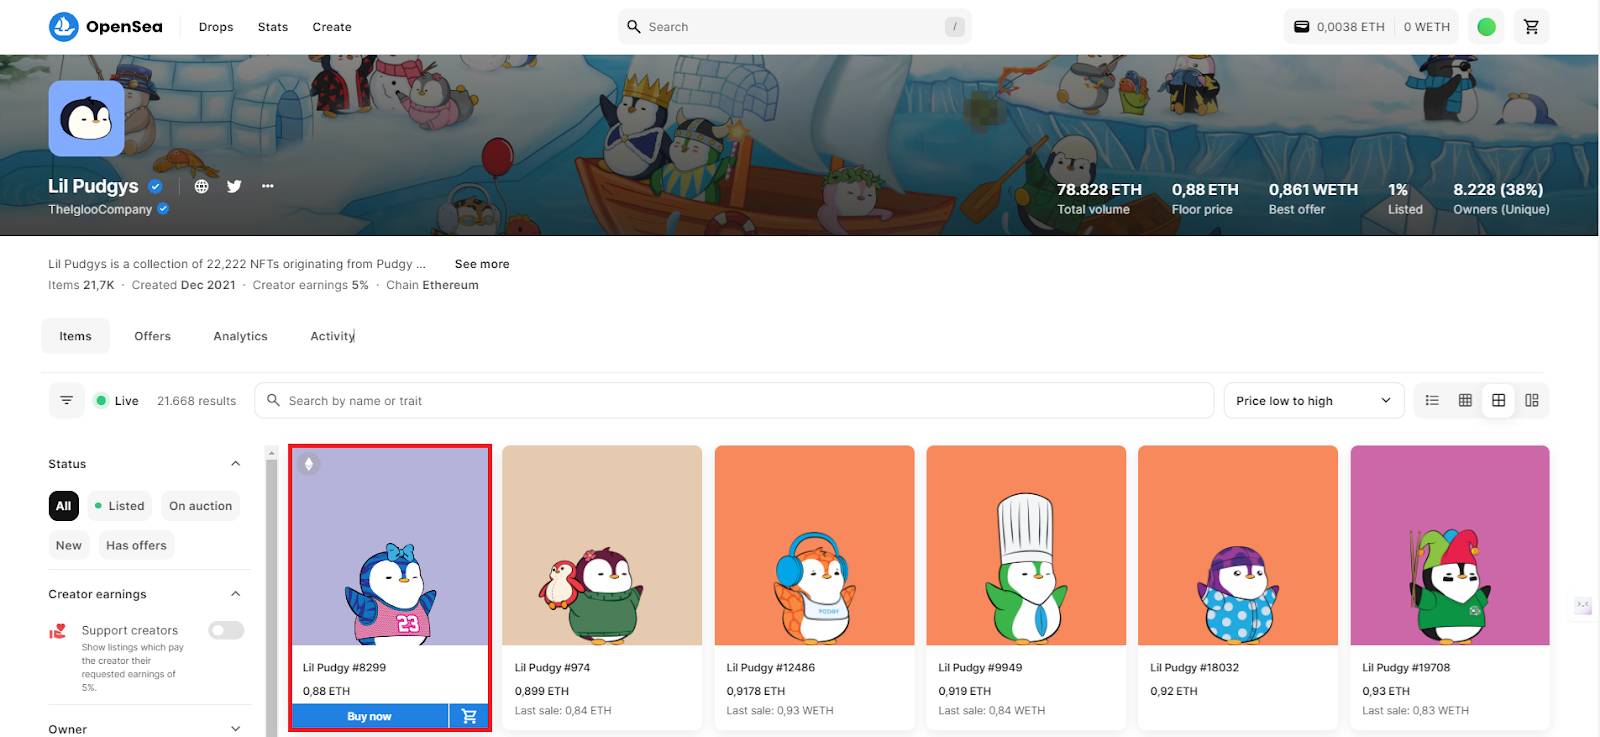Click the items list vertical scrollbar
The height and width of the screenshot is (737, 1600).
[x=271, y=596]
